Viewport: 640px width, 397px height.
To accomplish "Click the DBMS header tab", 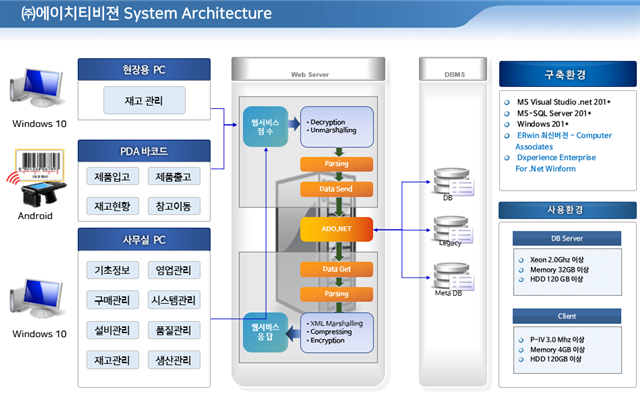I will click(x=453, y=69).
